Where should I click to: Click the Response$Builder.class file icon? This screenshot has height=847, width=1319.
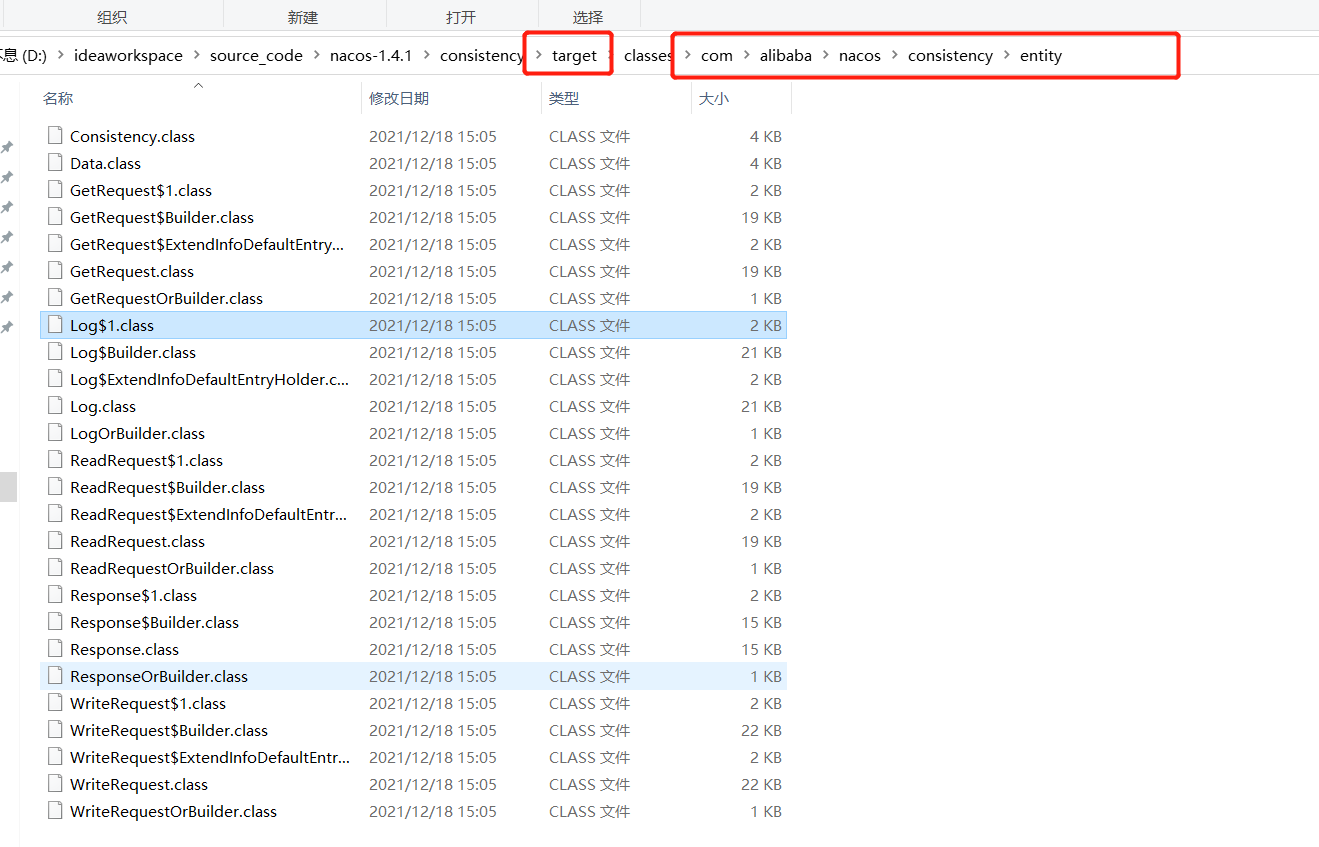pos(55,622)
